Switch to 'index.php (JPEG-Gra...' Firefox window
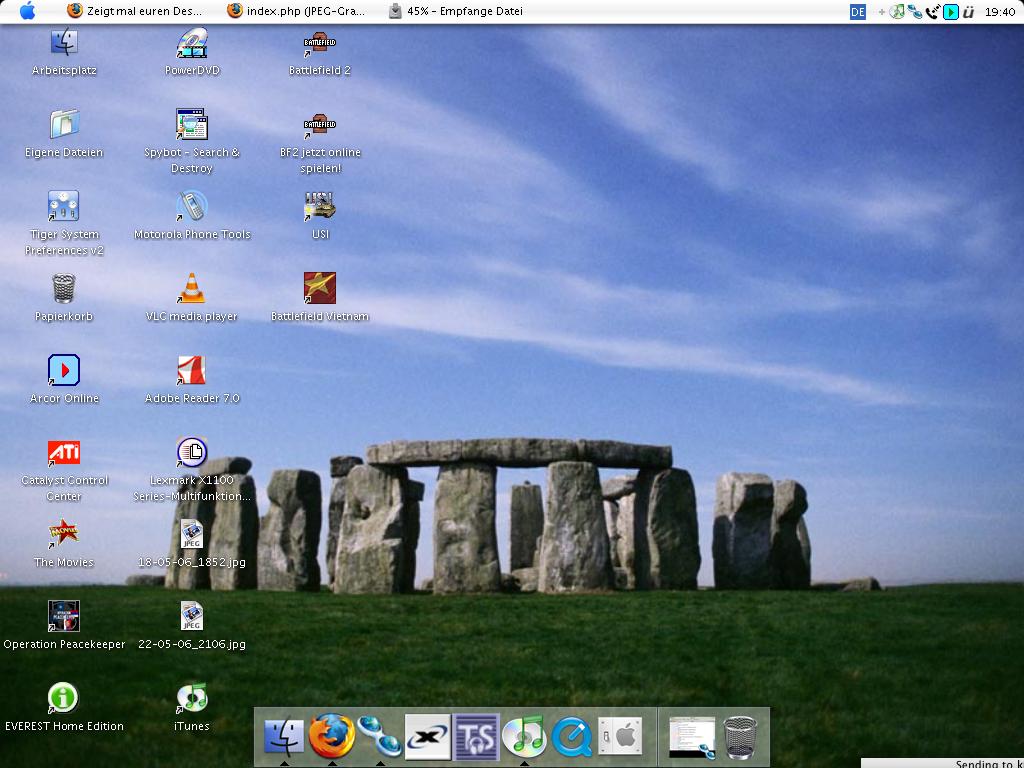1024x768 pixels. tap(296, 11)
